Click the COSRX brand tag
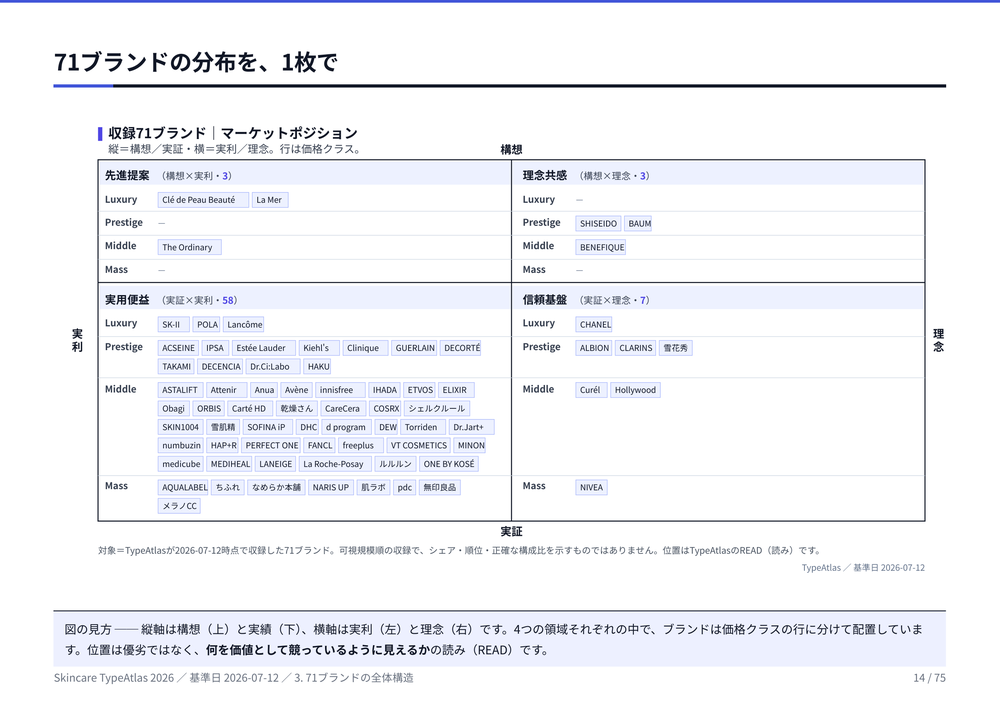The width and height of the screenshot is (1000, 707). pos(385,409)
